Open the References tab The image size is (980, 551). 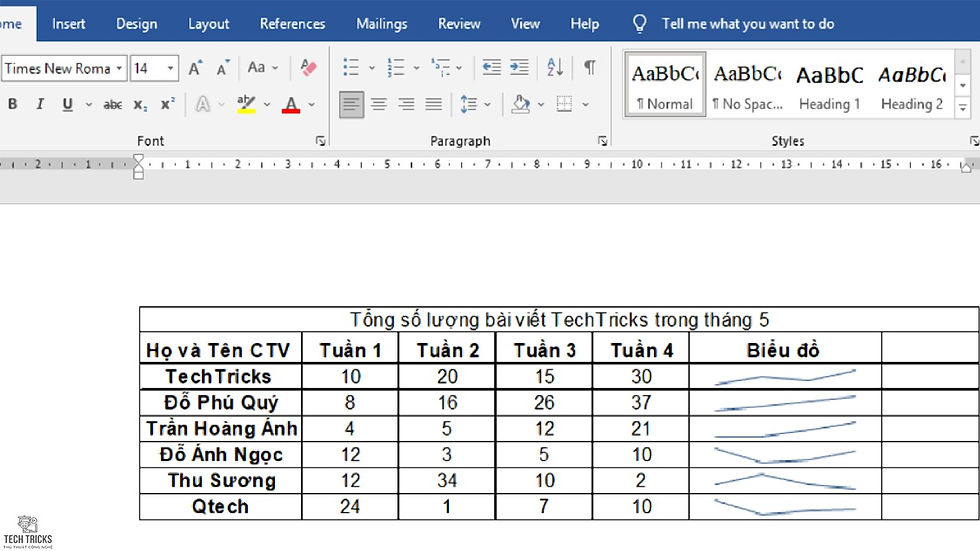point(292,24)
